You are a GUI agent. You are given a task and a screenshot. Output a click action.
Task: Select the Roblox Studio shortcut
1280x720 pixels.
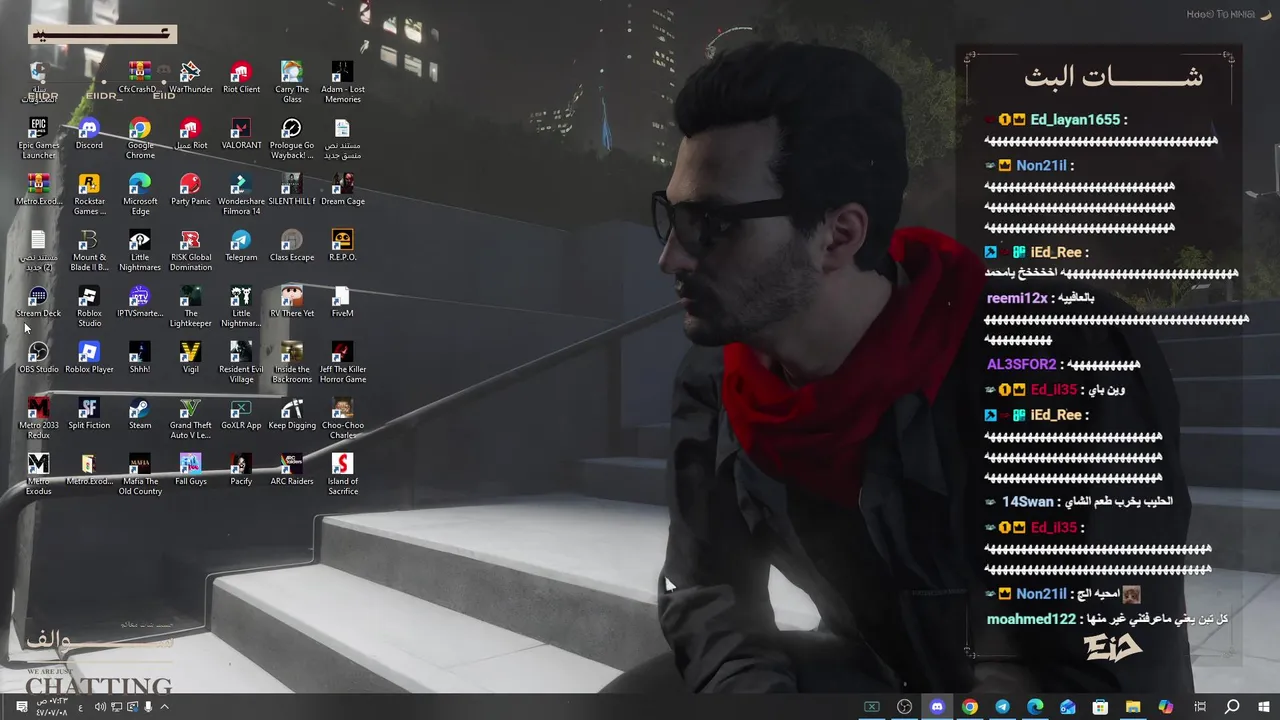pos(89,306)
